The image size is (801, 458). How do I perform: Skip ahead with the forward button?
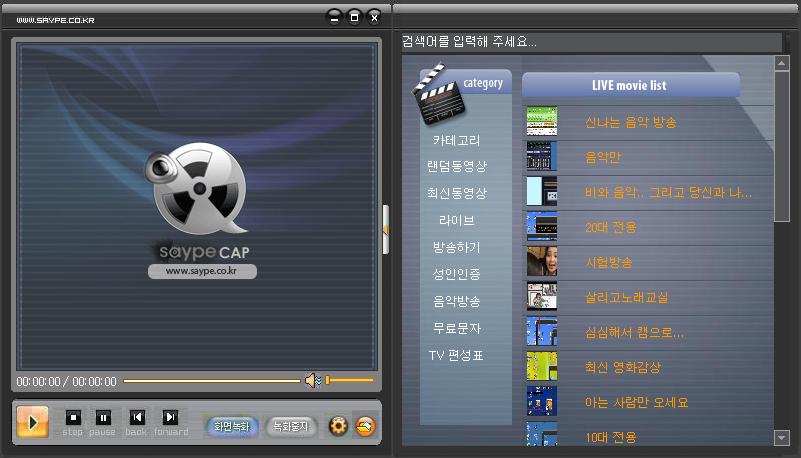click(170, 417)
